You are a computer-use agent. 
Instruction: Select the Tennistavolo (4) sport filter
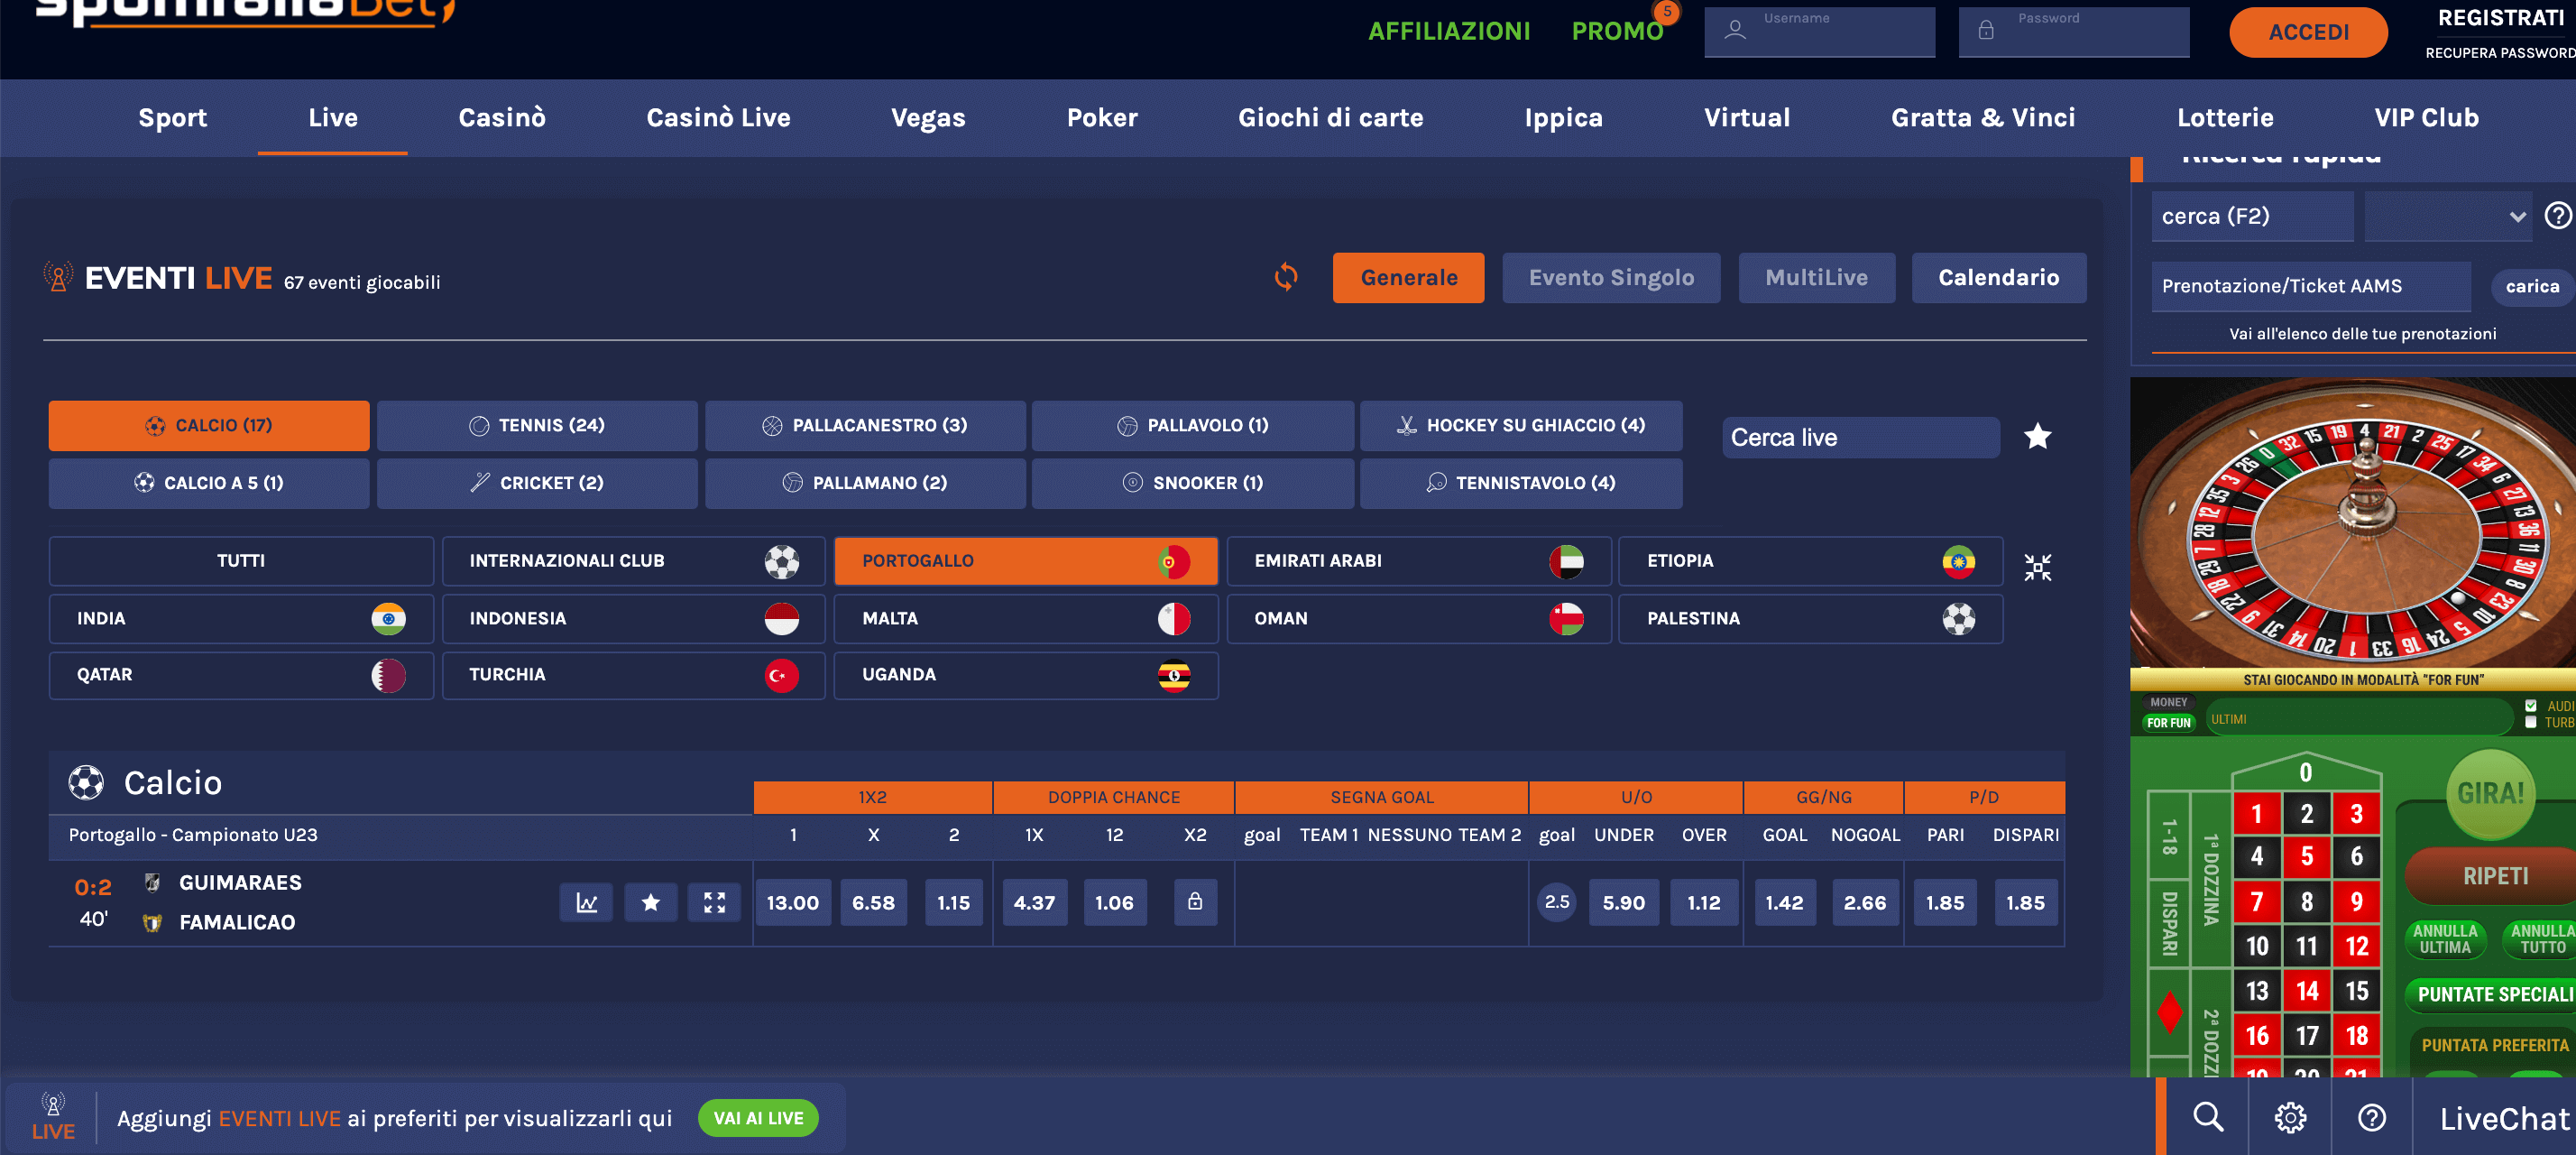point(1521,483)
